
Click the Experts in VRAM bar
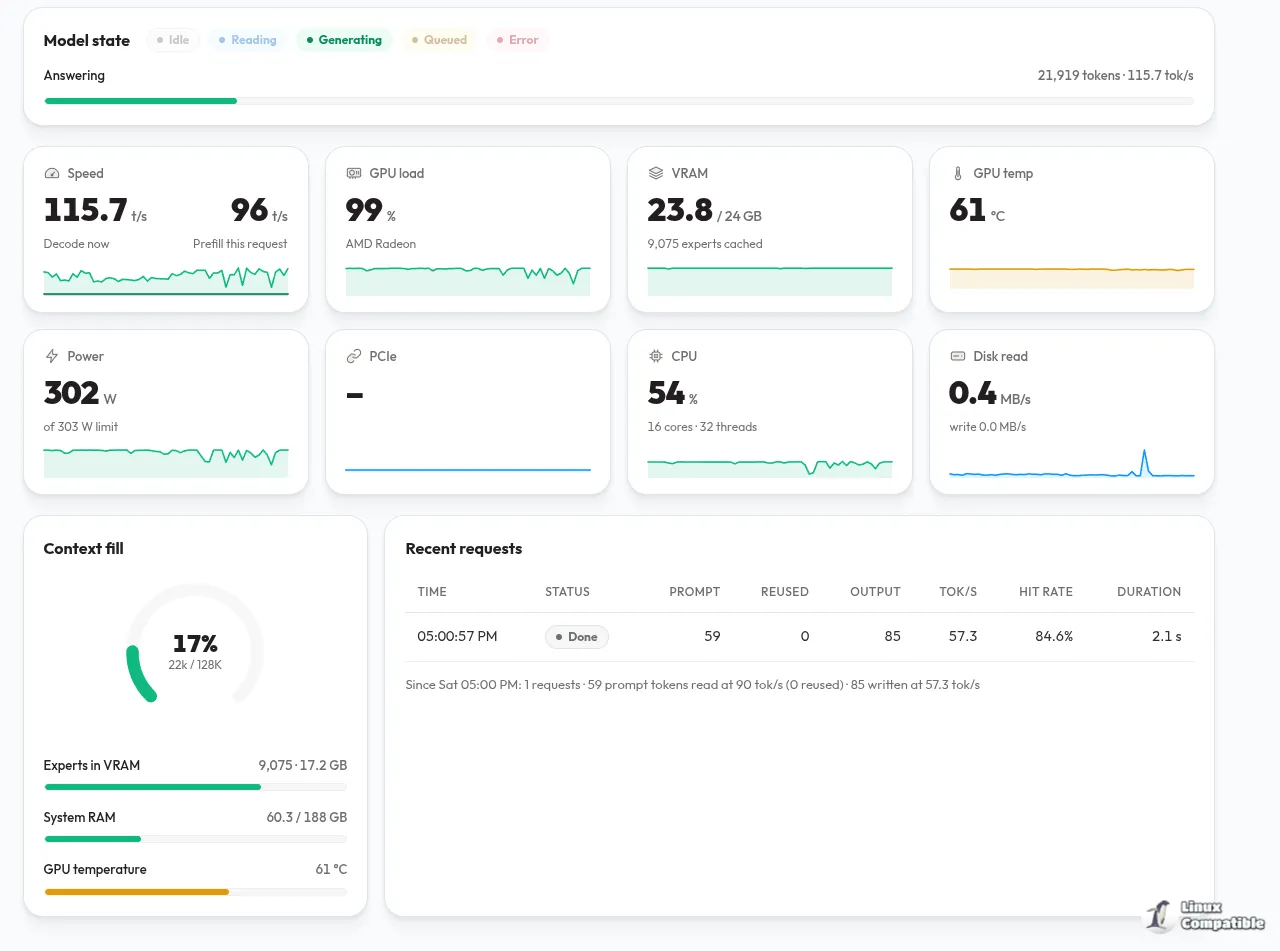coord(195,787)
